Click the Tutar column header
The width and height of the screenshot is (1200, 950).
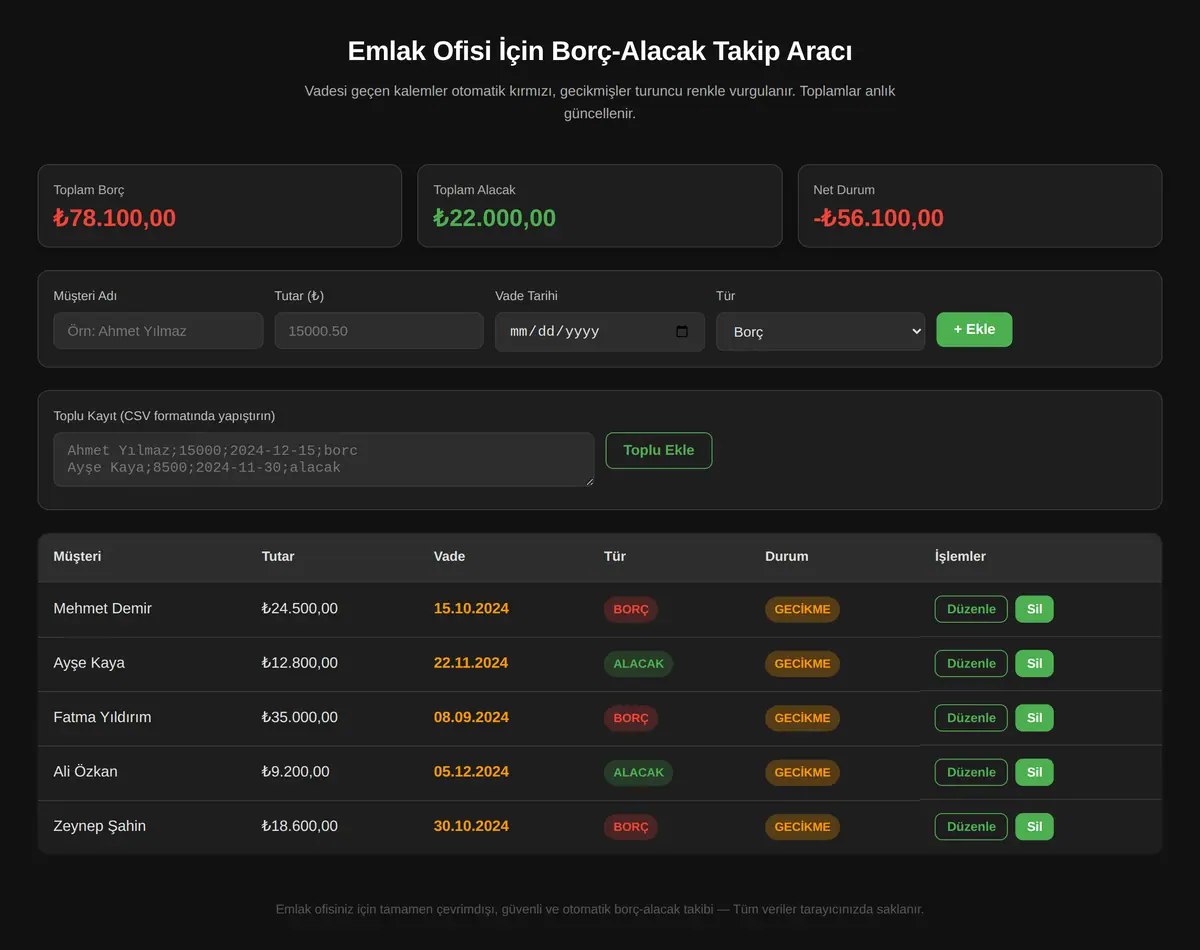(x=278, y=556)
